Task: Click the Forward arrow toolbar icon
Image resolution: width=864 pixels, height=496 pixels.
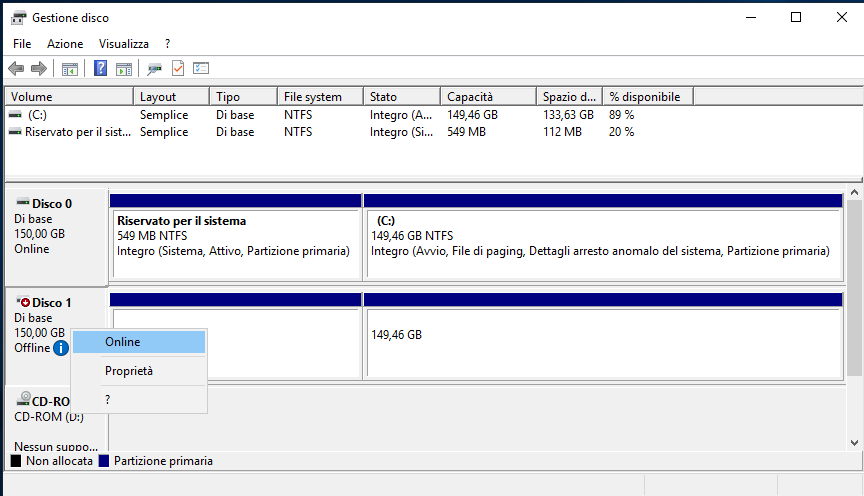Action: click(x=39, y=68)
